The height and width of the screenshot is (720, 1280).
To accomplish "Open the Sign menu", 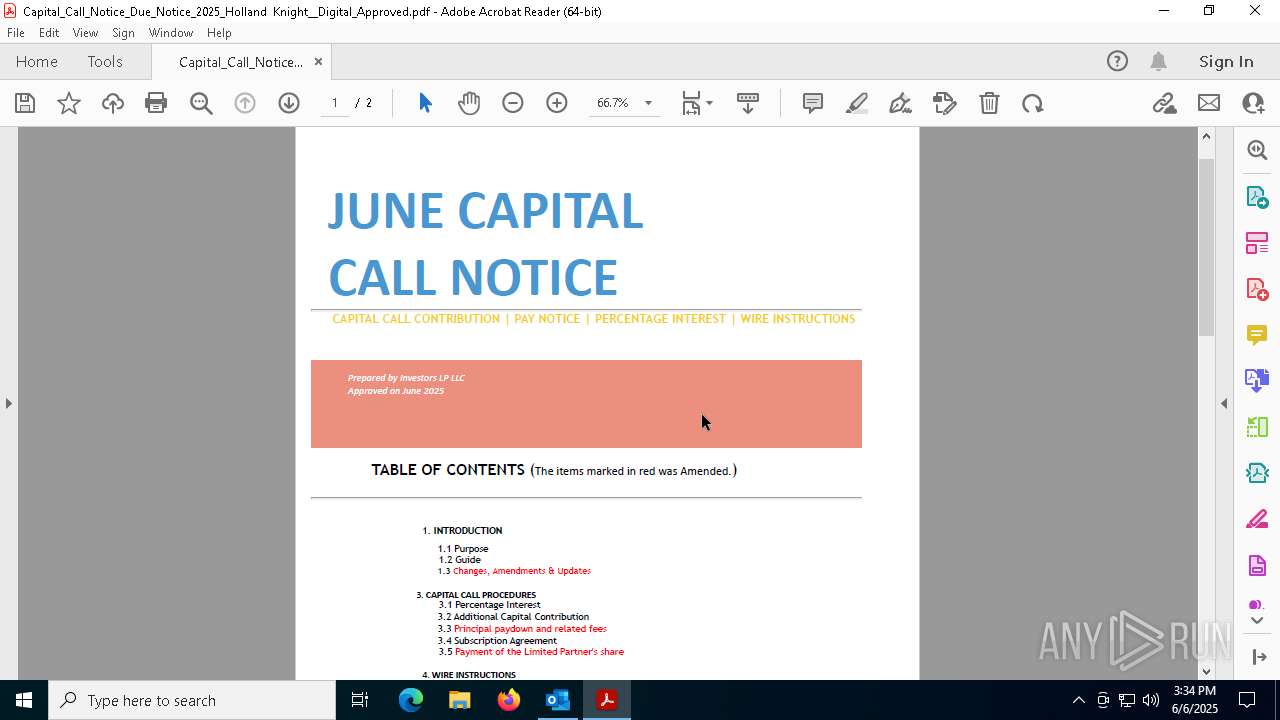I will click(124, 33).
